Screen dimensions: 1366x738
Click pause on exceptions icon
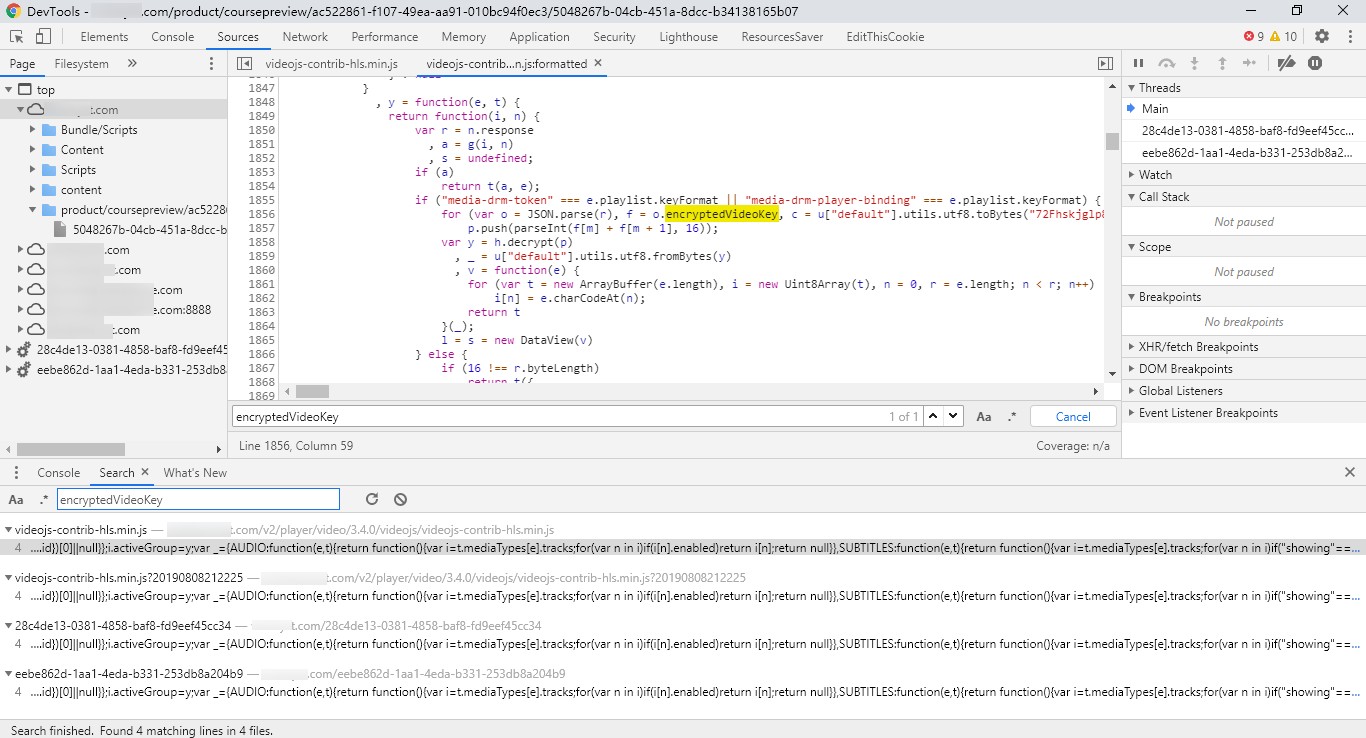pyautogui.click(x=1315, y=63)
